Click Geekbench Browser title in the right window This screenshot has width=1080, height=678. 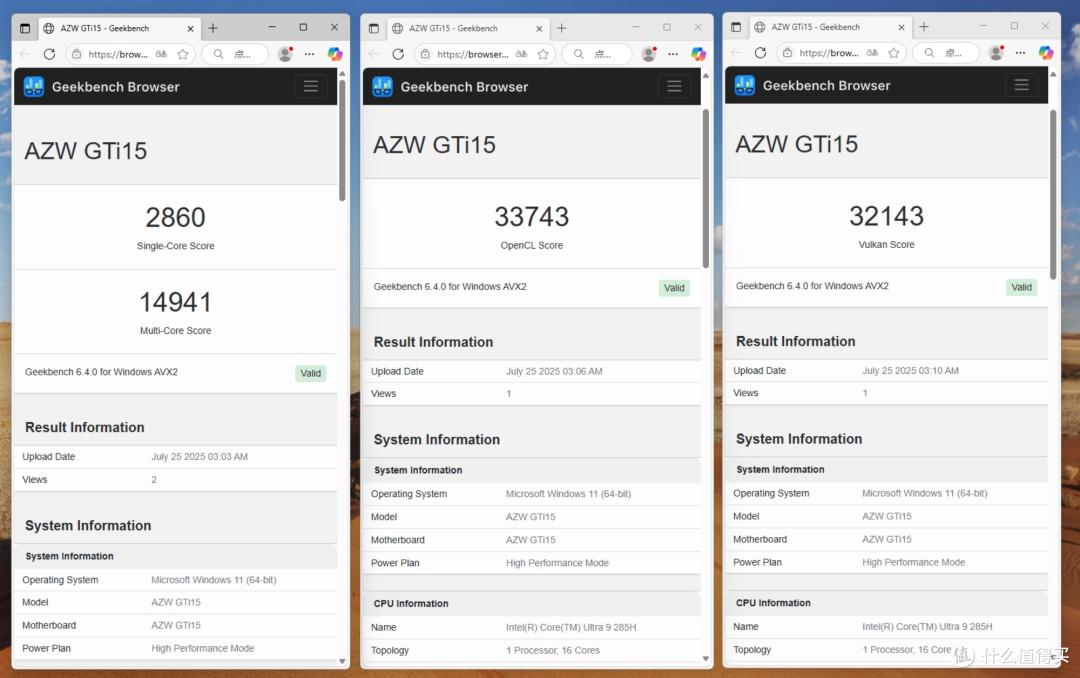pyautogui.click(x=827, y=86)
